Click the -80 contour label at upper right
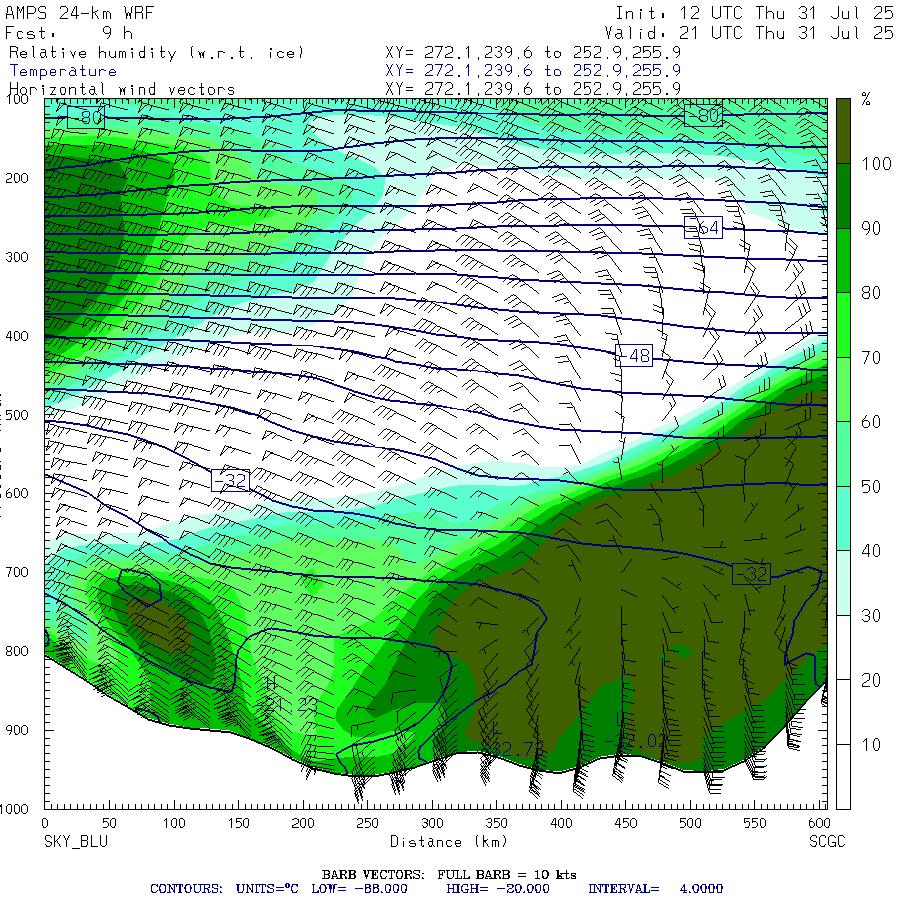900x900 pixels. coord(703,115)
